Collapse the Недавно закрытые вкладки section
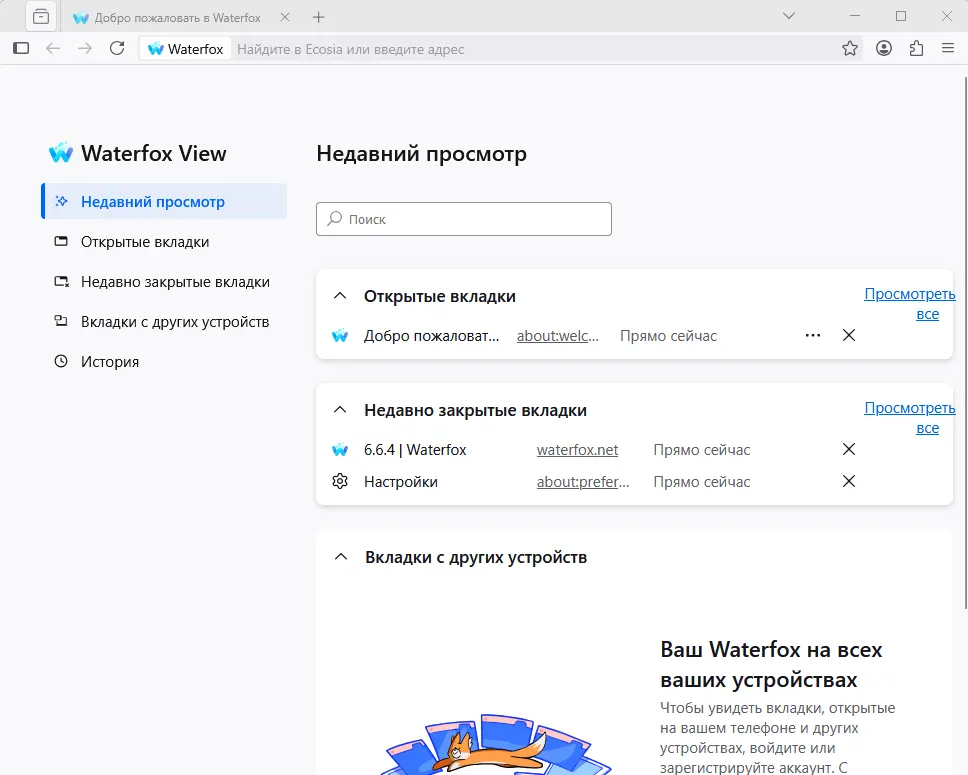The image size is (968, 775). pyautogui.click(x=340, y=409)
